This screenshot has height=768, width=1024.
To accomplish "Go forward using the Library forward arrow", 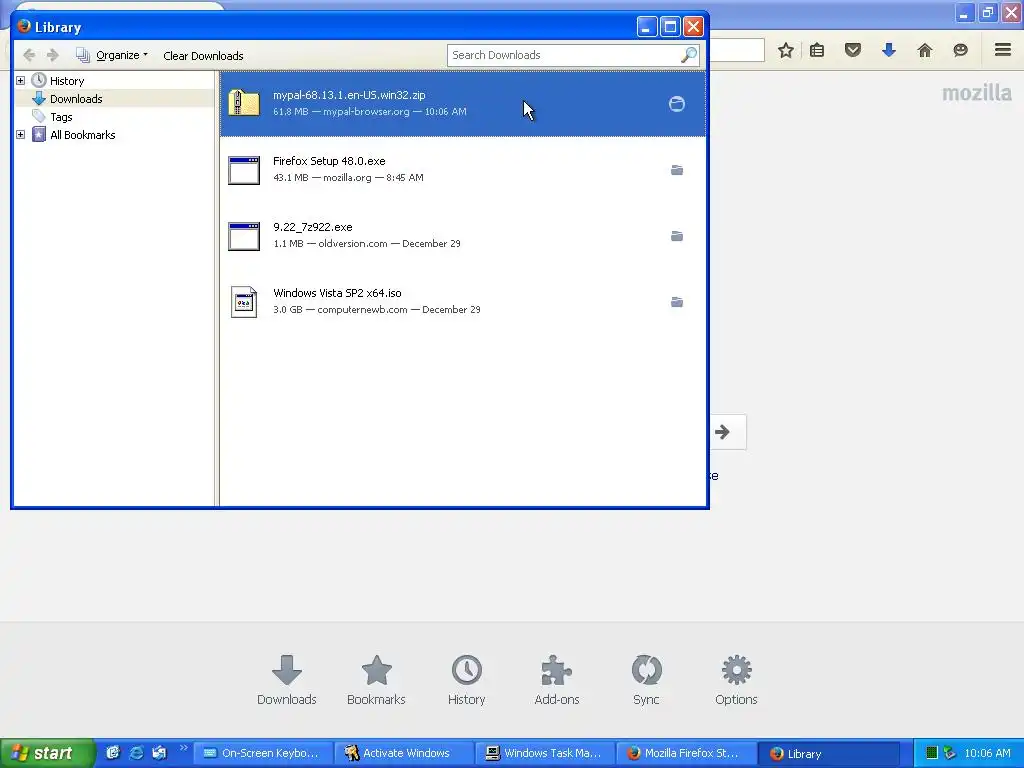I will [53, 56].
